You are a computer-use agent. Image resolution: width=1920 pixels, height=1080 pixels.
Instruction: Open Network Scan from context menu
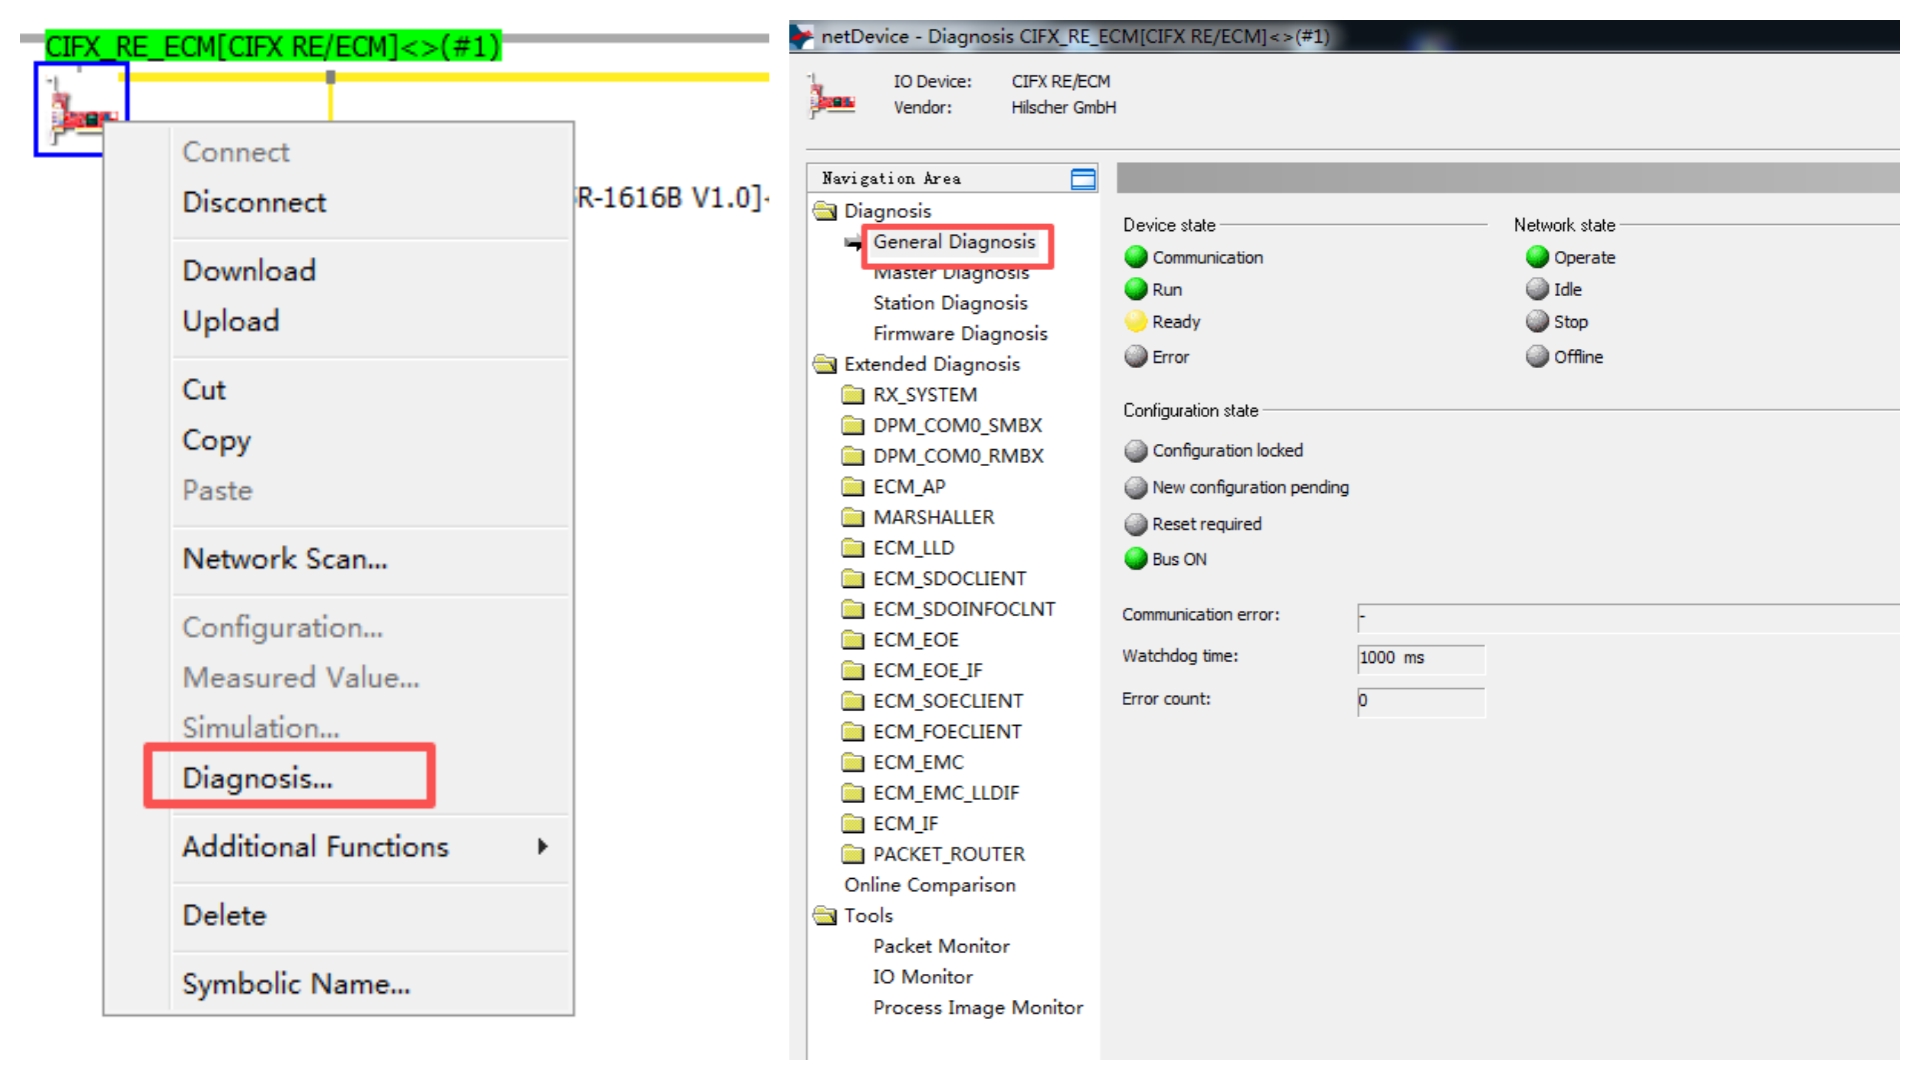[285, 558]
